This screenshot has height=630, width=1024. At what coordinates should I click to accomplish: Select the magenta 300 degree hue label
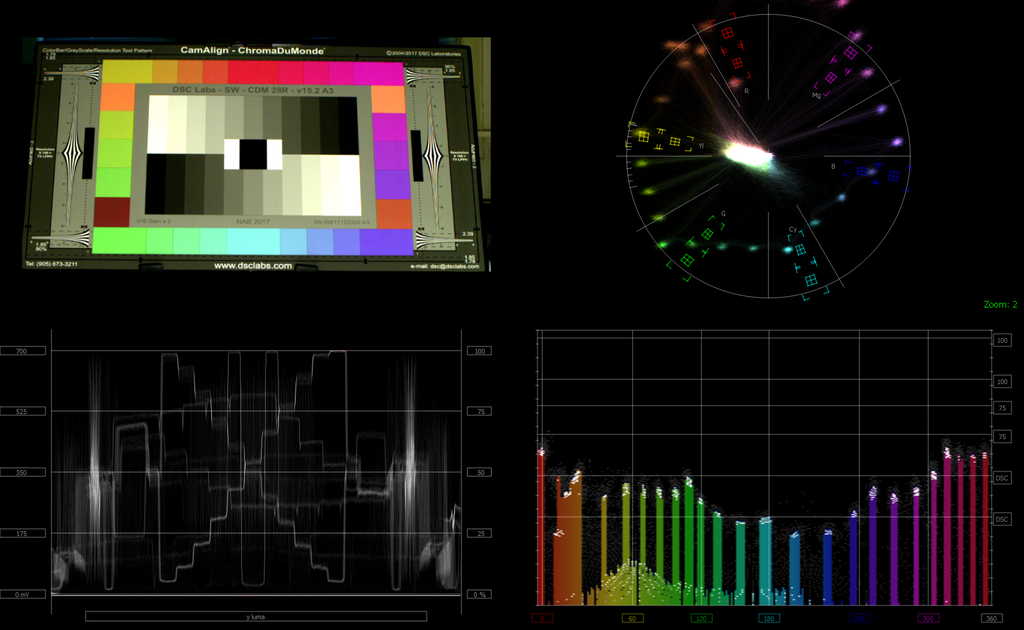click(927, 618)
